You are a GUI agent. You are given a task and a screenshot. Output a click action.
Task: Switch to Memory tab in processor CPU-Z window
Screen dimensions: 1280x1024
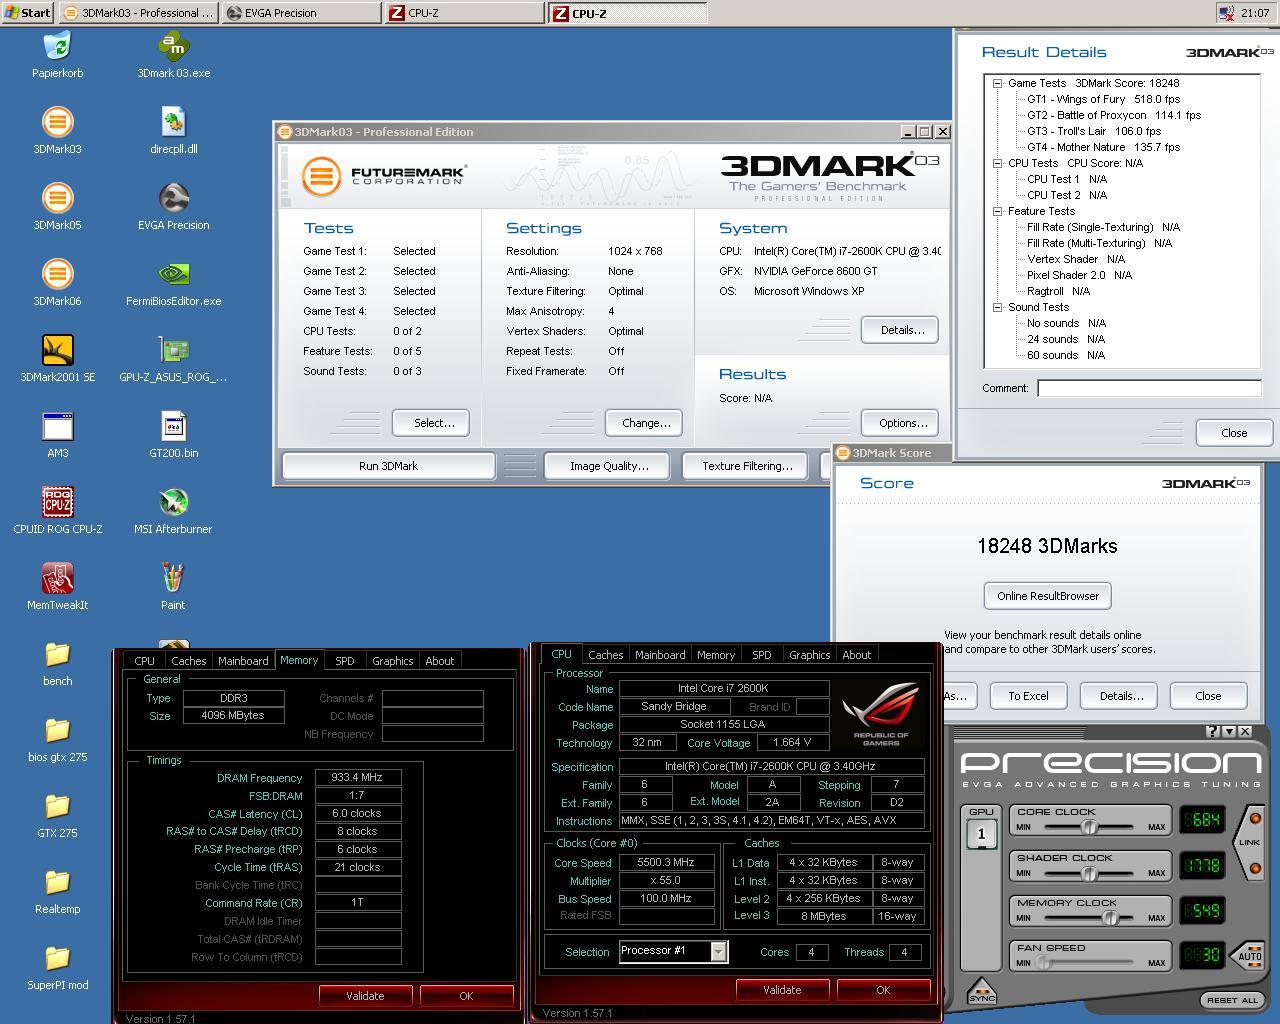pos(716,655)
